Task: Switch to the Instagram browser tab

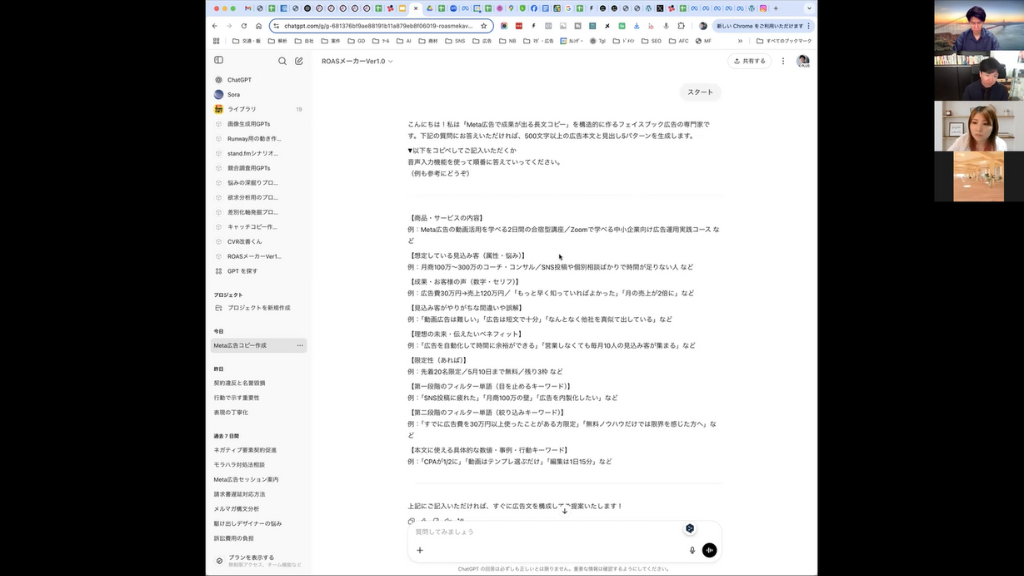Action: point(763,8)
